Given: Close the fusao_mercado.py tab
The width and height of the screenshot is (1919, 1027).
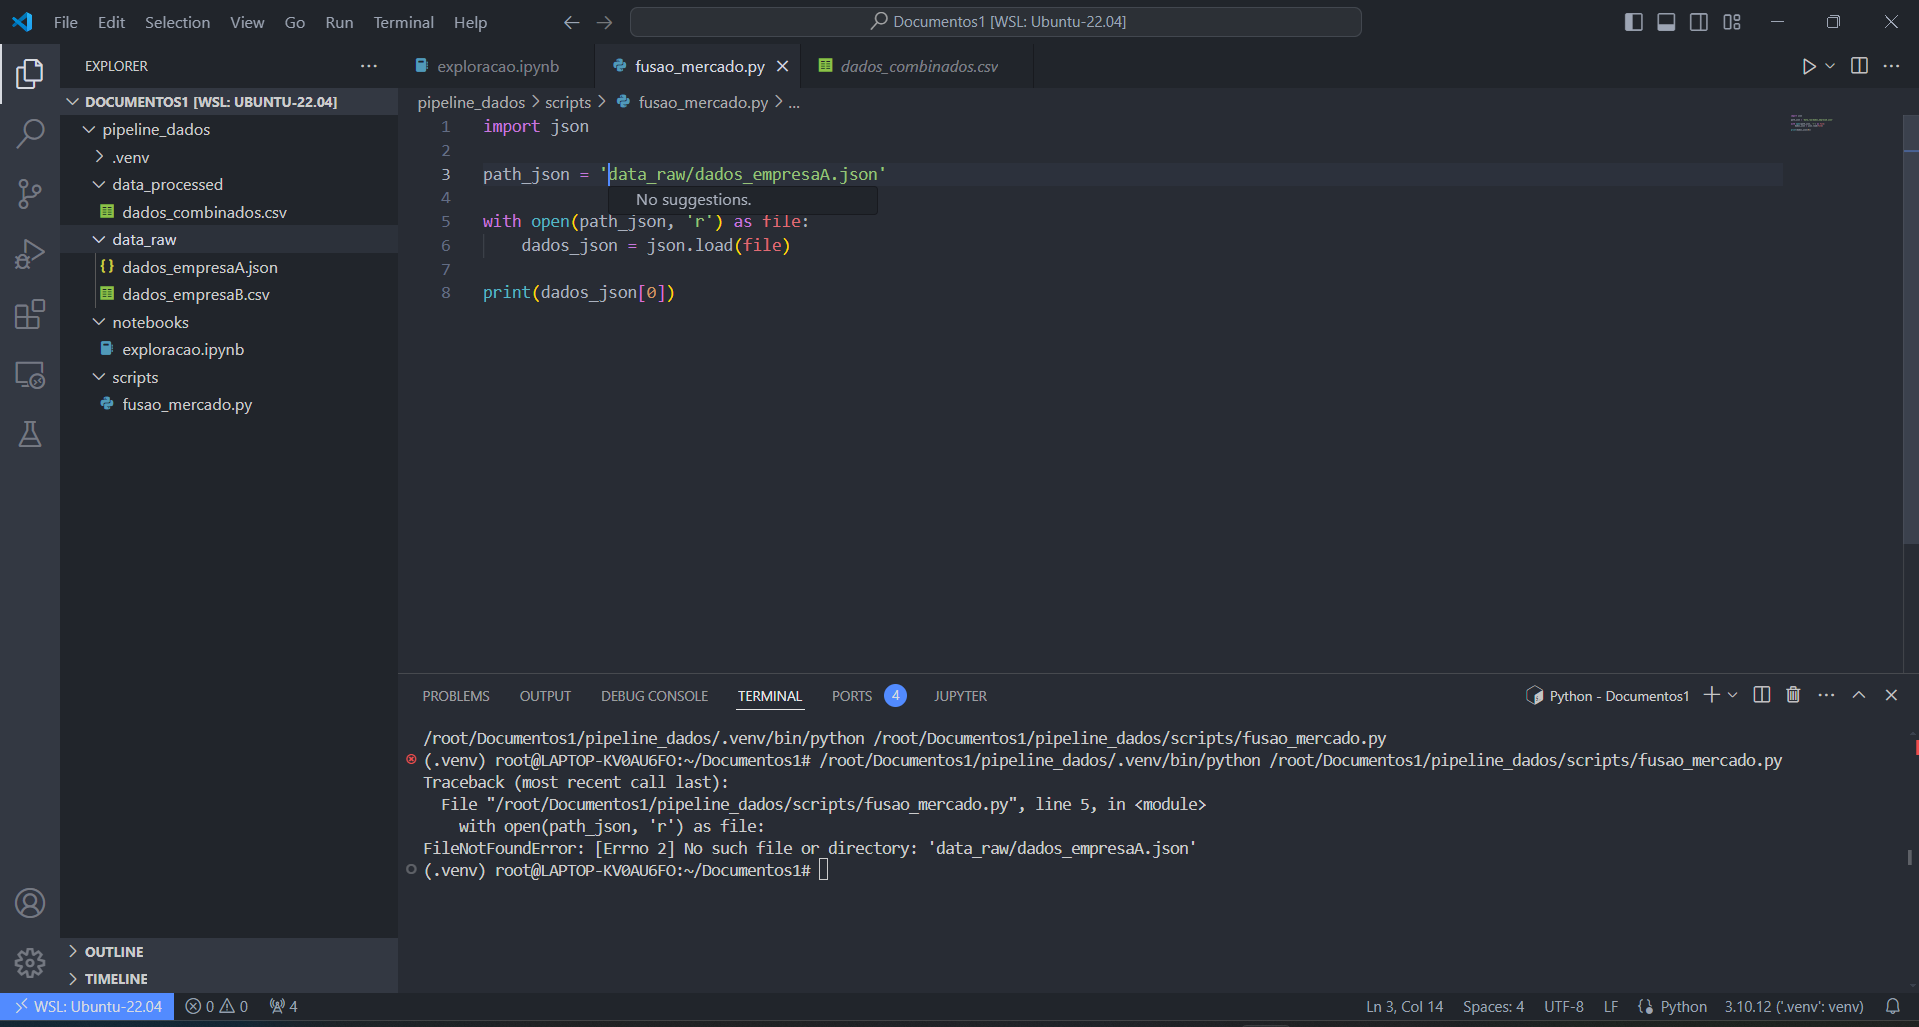Looking at the screenshot, I should (x=782, y=66).
